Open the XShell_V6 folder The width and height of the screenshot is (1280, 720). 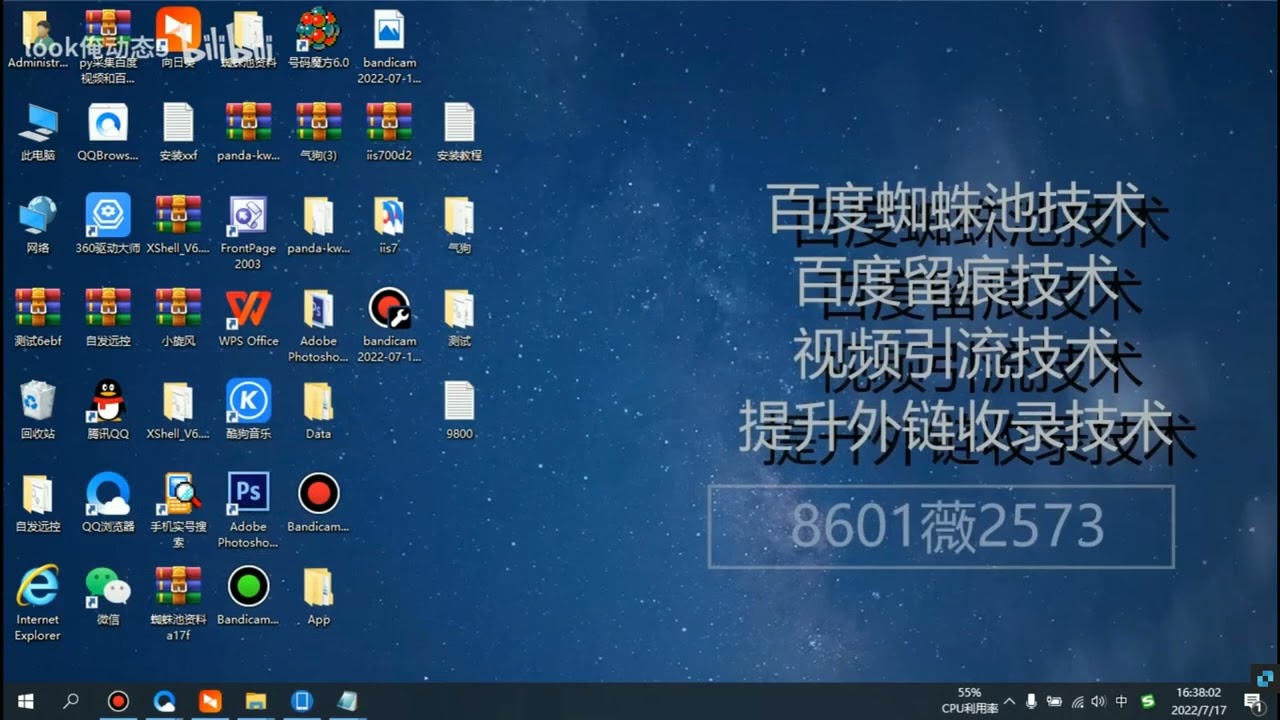pyautogui.click(x=178, y=401)
